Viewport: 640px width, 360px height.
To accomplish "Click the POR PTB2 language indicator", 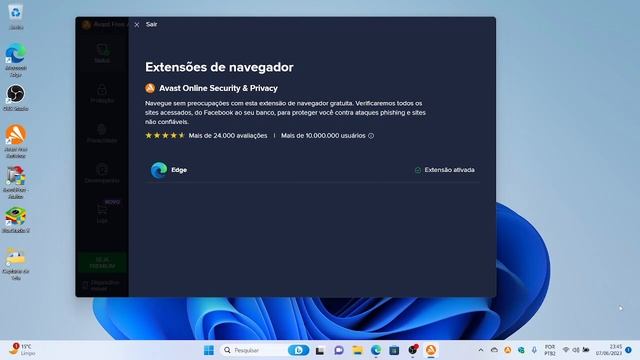I will tap(550, 350).
